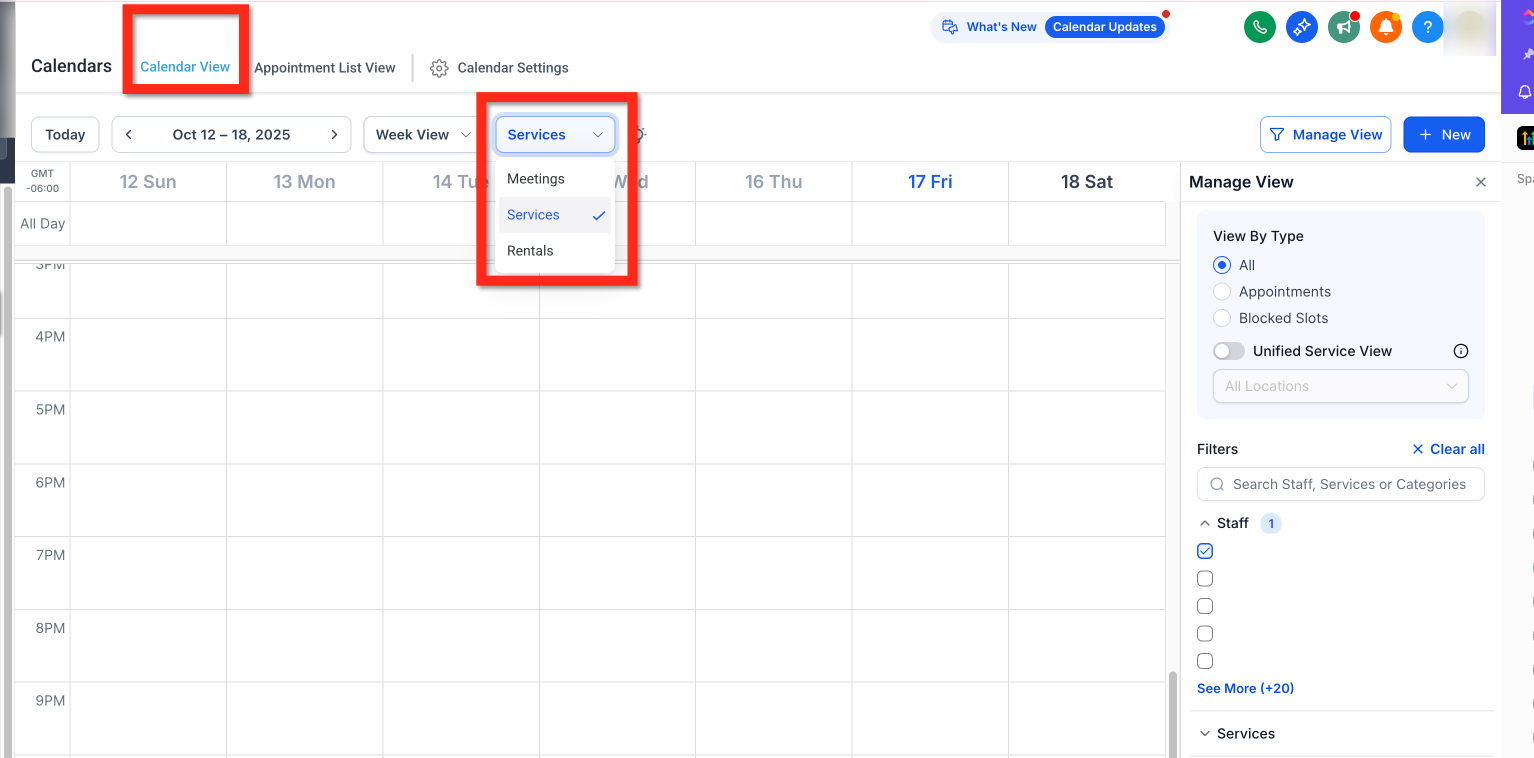Viewport: 1534px width, 758px height.
Task: Switch to the Calendar View tab
Action: pyautogui.click(x=185, y=67)
